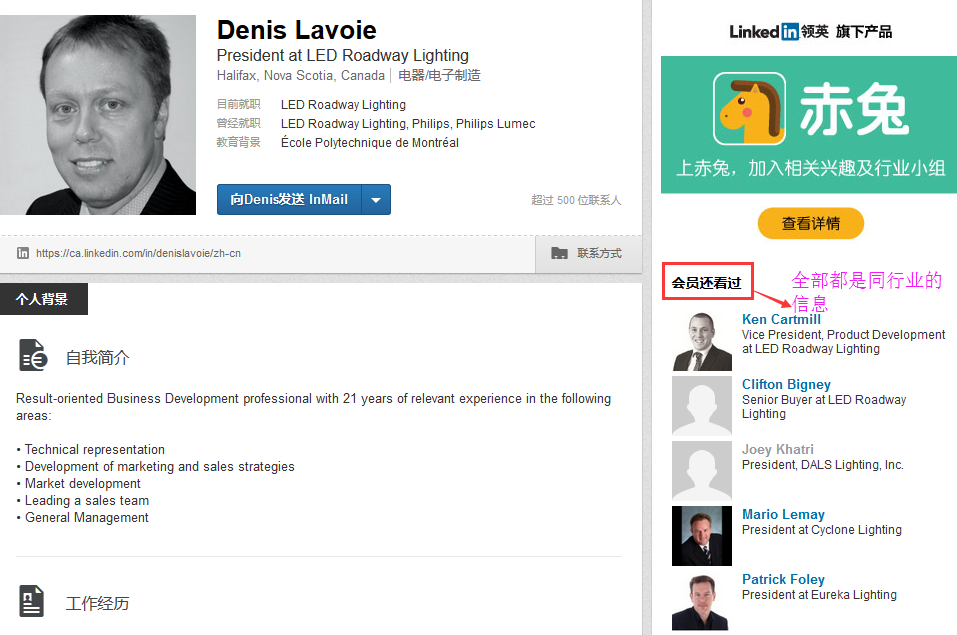Click 'President at Eureka Lighting' text
The height and width of the screenshot is (635, 957).
[x=819, y=595]
